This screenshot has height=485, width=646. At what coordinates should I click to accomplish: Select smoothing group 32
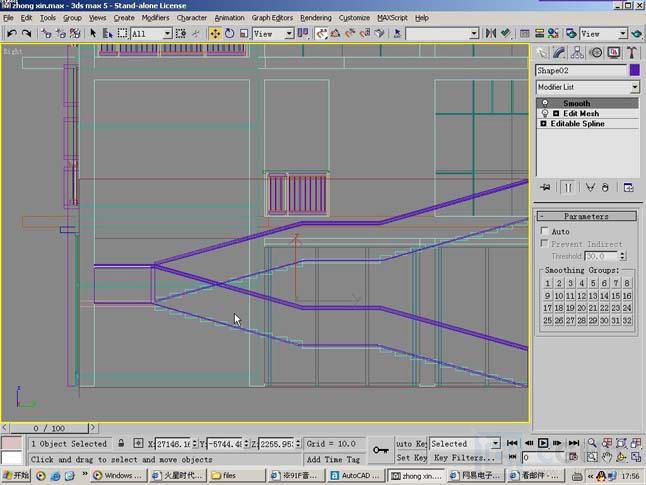pos(627,320)
